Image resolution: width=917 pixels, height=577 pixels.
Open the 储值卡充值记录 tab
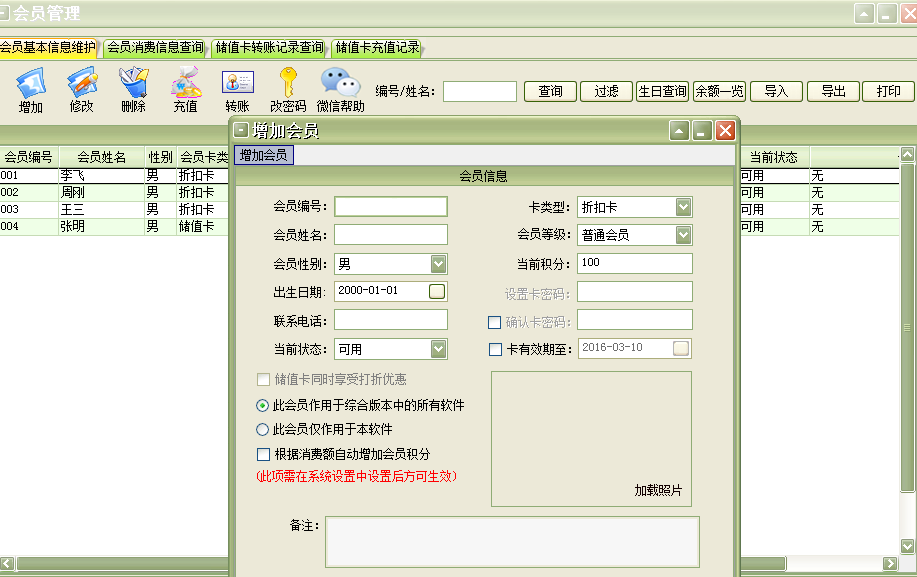click(377, 47)
